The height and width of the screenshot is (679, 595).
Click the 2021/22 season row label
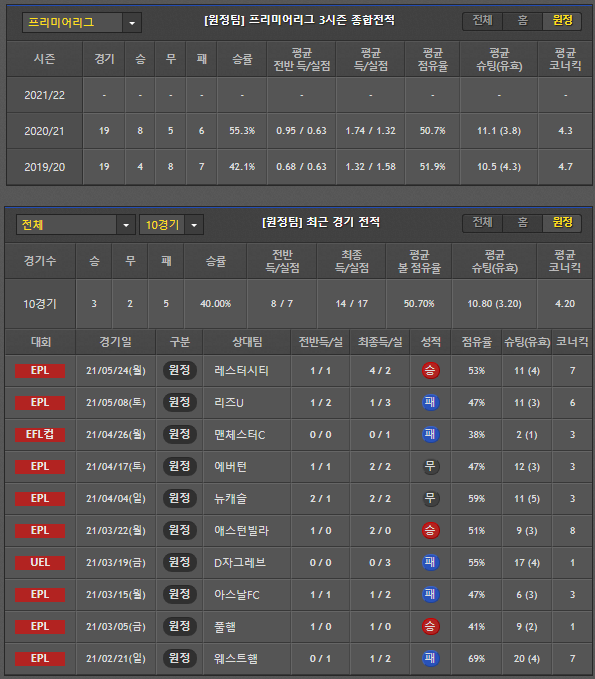45,95
